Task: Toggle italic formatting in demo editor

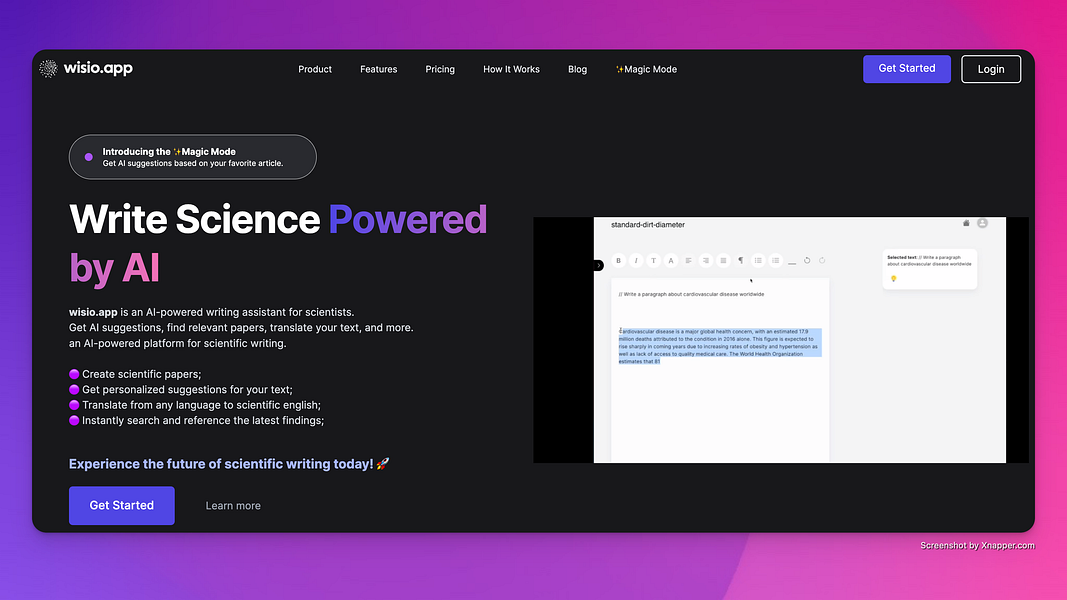Action: pos(636,261)
